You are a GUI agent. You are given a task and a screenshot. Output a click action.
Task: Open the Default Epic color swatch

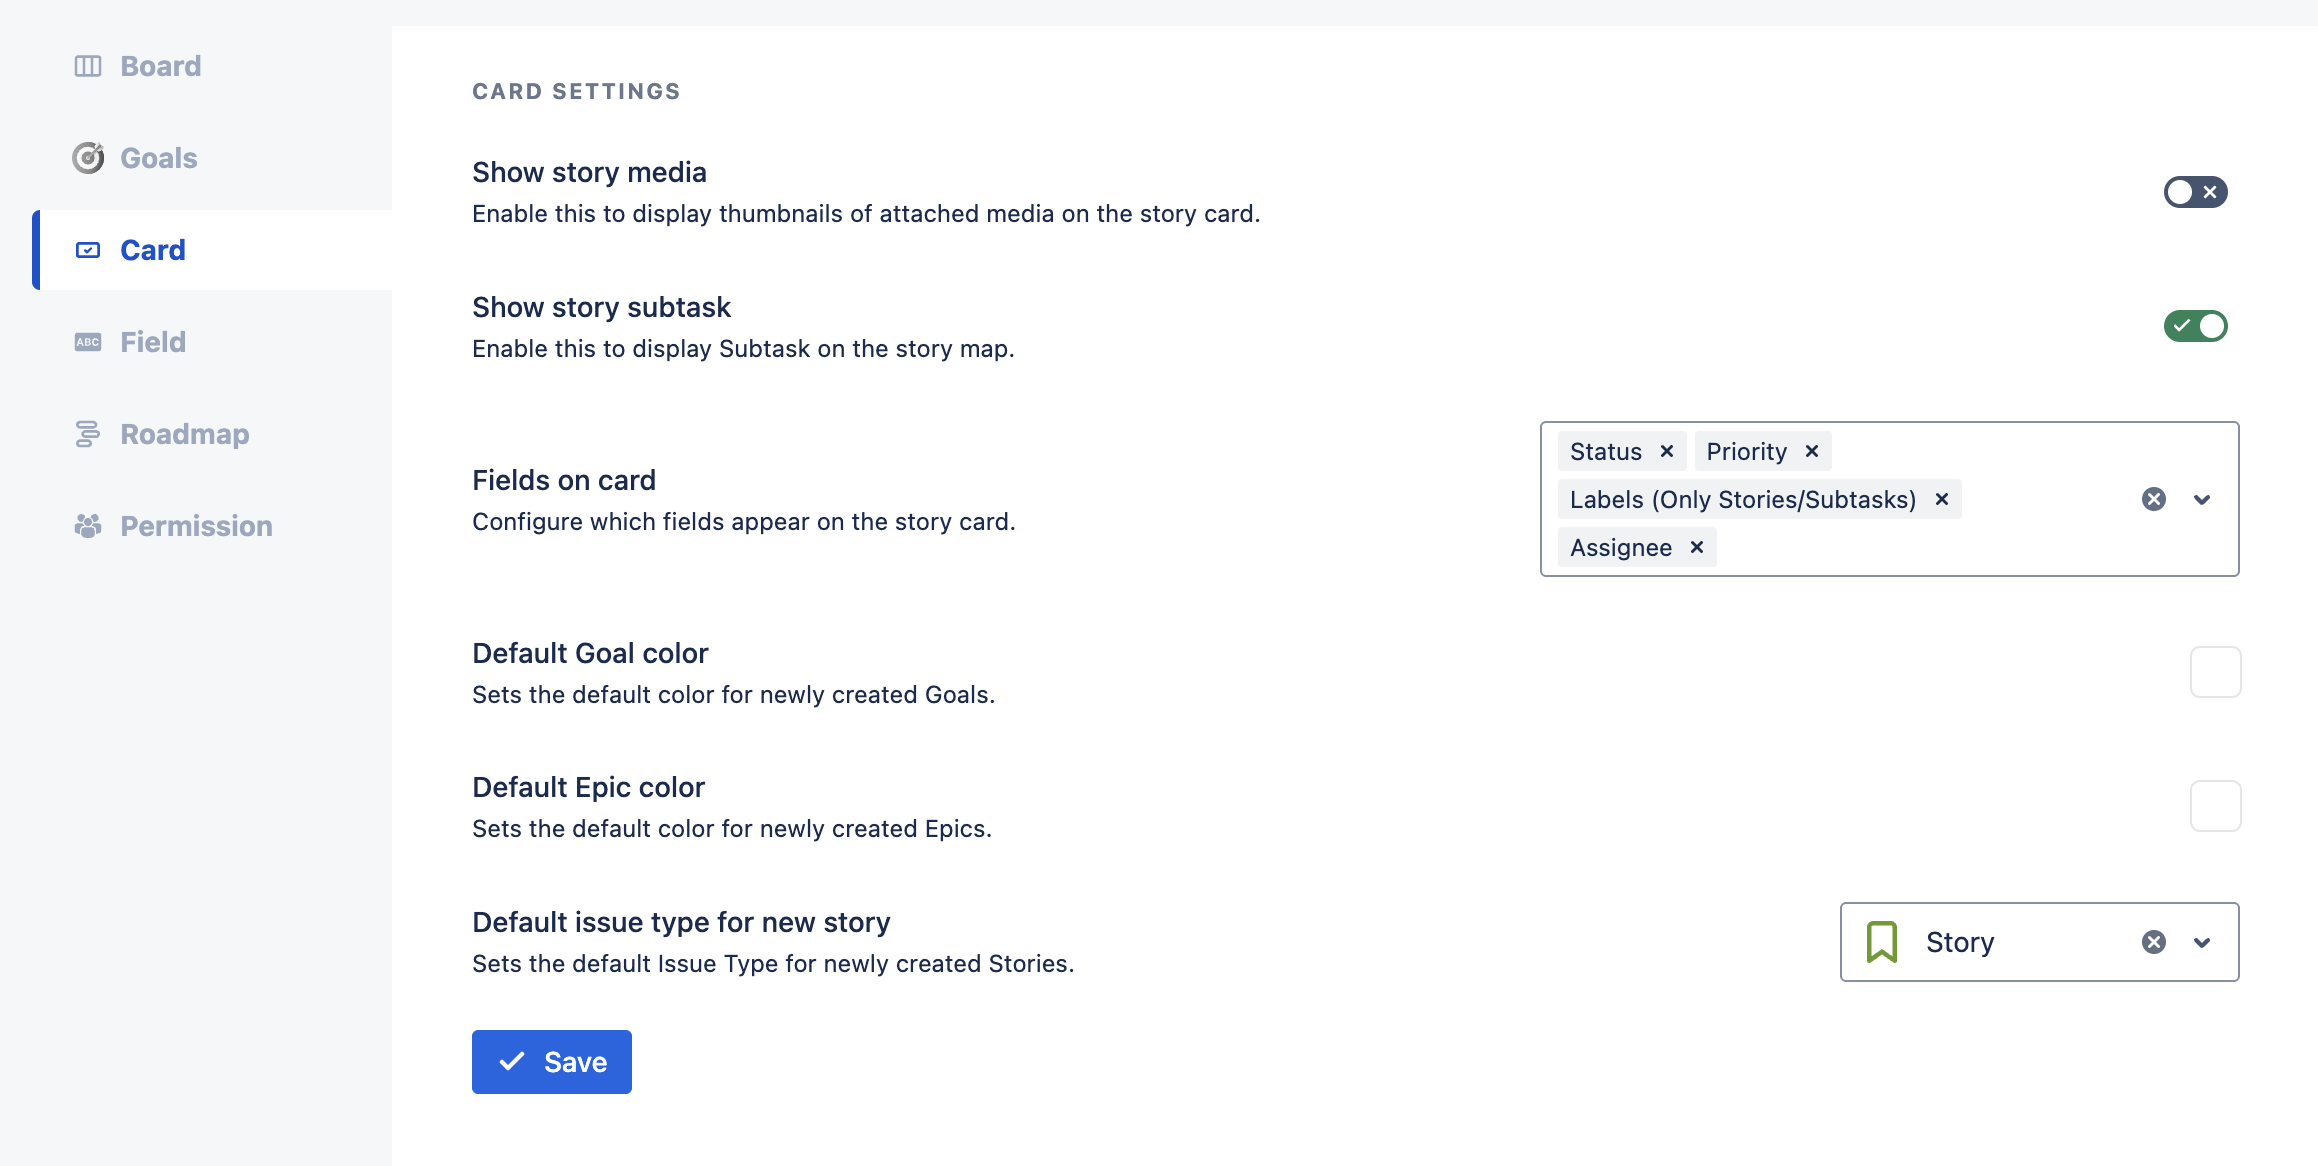tap(2215, 806)
